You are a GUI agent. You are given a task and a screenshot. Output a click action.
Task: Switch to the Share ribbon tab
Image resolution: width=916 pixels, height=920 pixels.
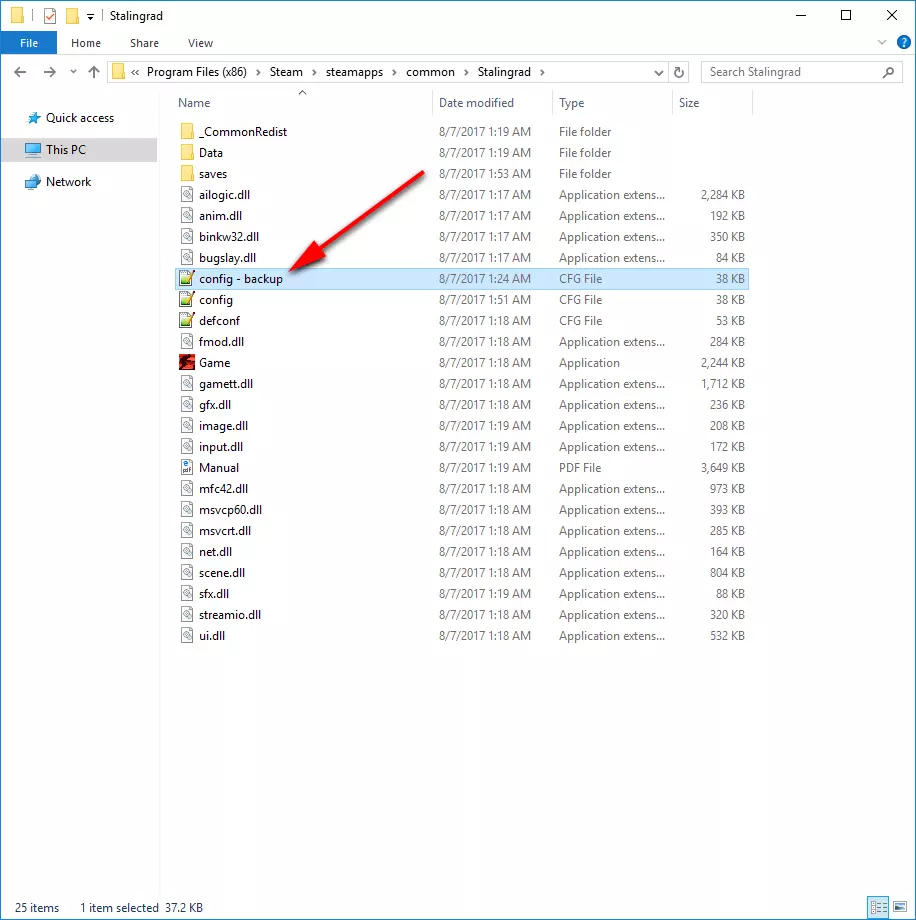point(144,43)
